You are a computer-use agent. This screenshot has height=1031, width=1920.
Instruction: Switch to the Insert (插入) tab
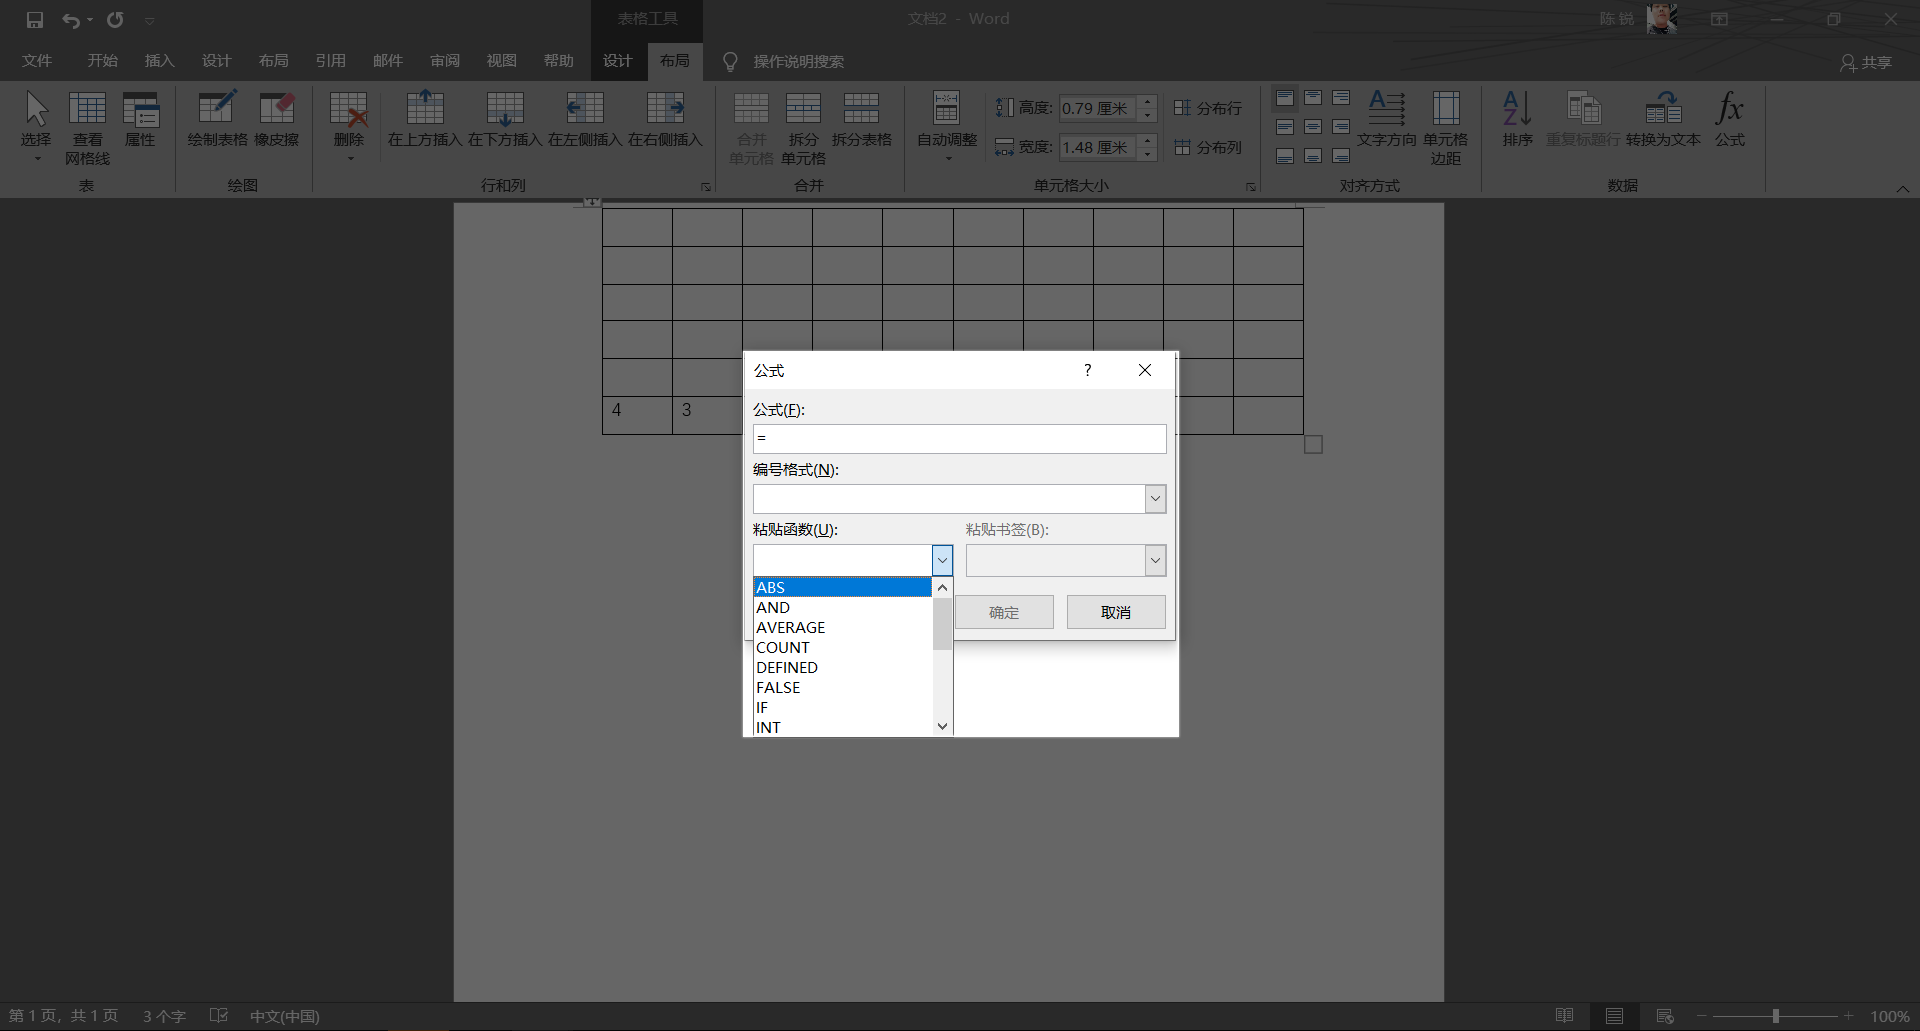pyautogui.click(x=159, y=61)
